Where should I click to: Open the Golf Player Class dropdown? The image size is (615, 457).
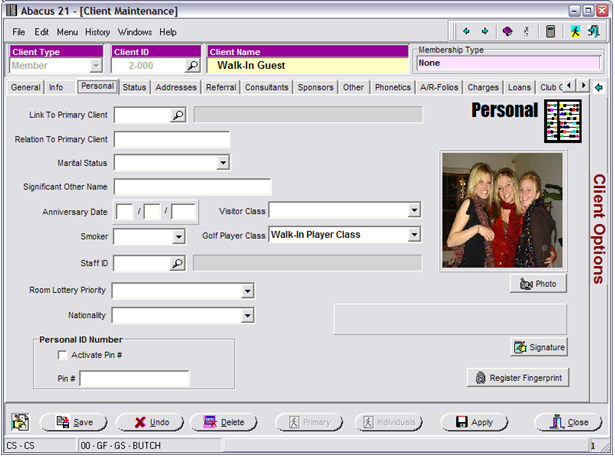coord(414,235)
